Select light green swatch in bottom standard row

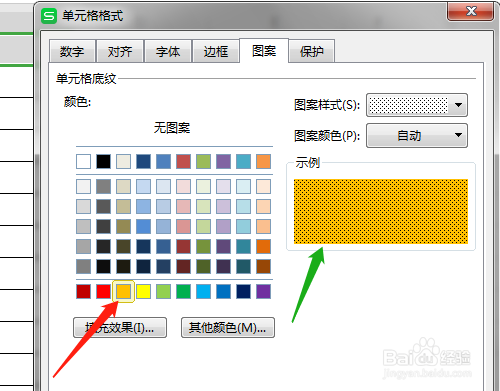[x=163, y=291]
